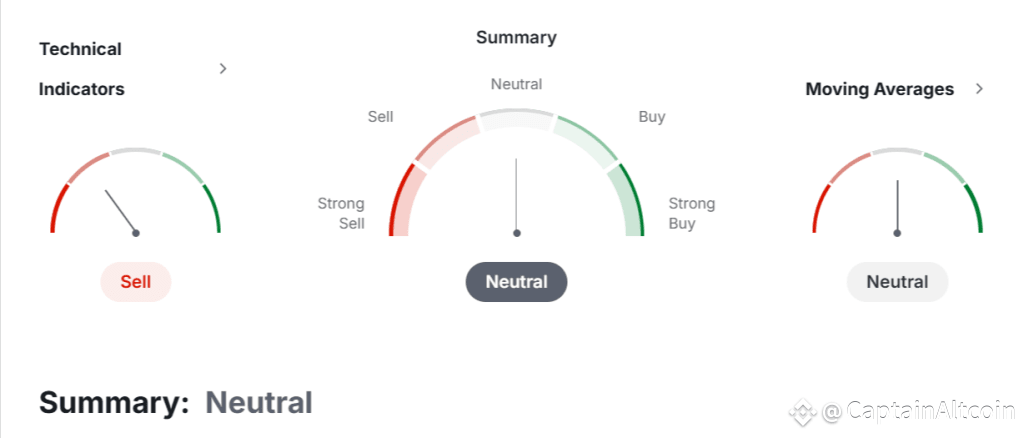Expand Technical Indicators chevron arrow
This screenshot has height=438, width=1024.
(223, 69)
